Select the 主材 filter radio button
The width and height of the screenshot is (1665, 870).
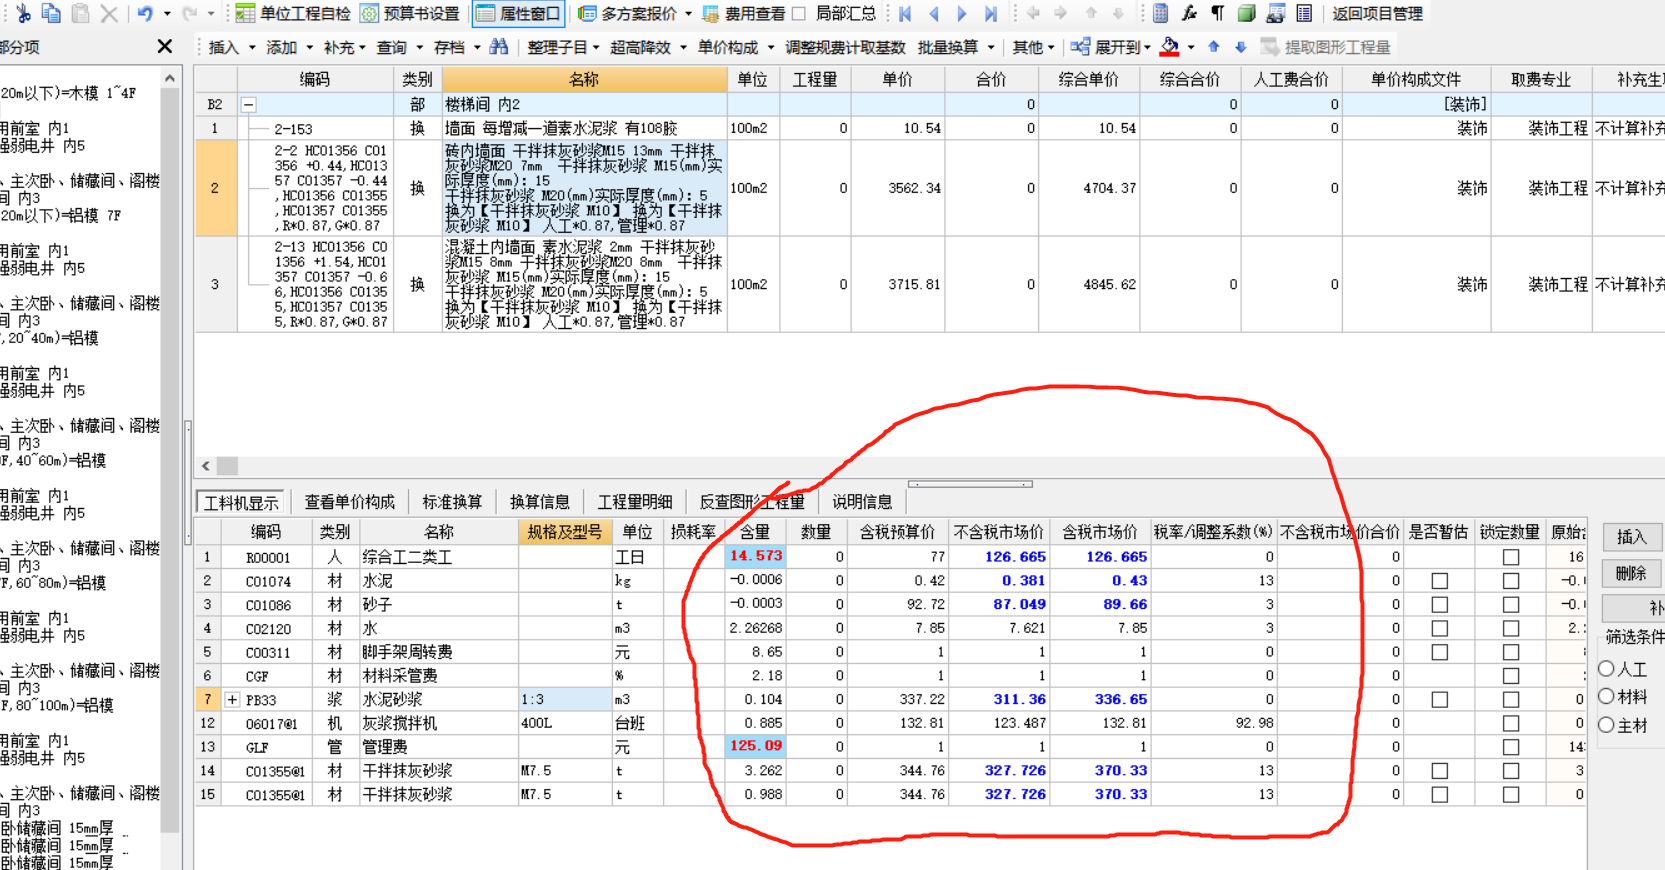(x=1607, y=725)
